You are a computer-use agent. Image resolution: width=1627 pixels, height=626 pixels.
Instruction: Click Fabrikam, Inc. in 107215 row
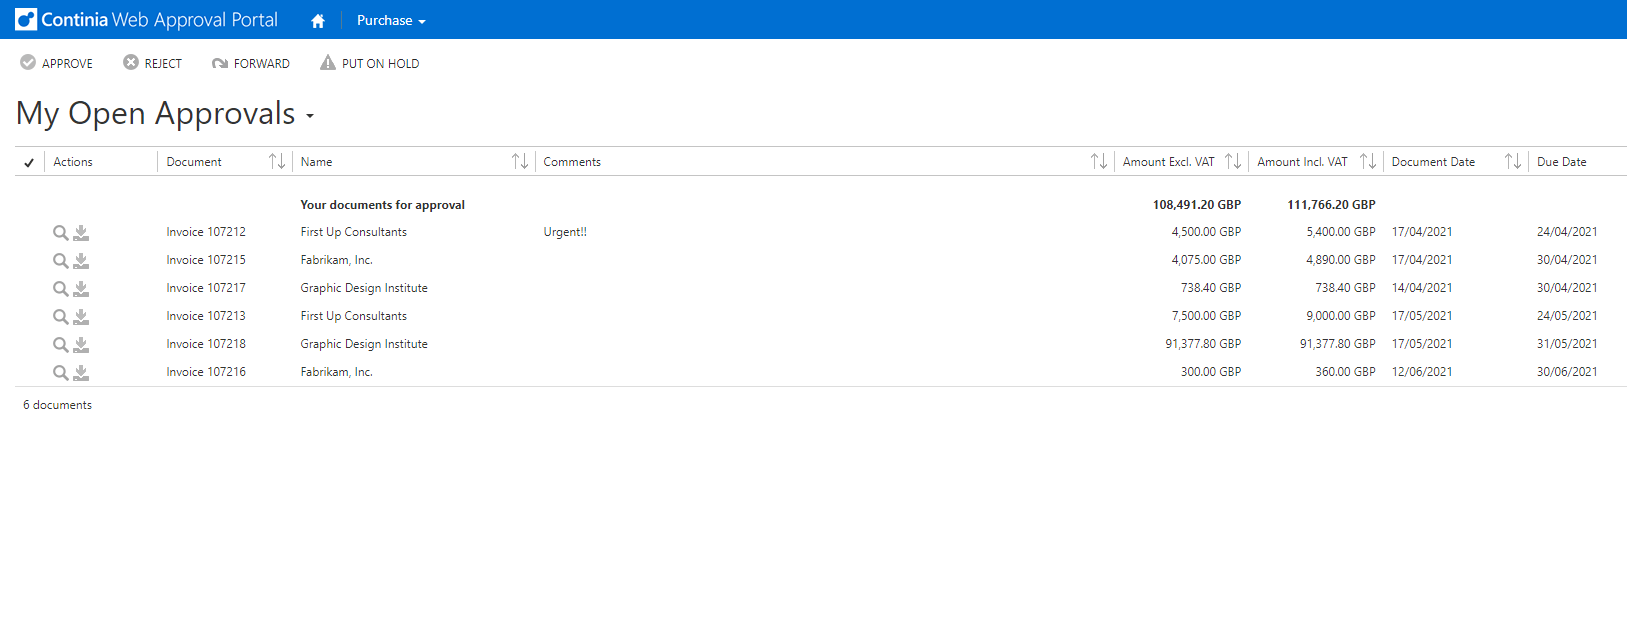[x=337, y=260]
